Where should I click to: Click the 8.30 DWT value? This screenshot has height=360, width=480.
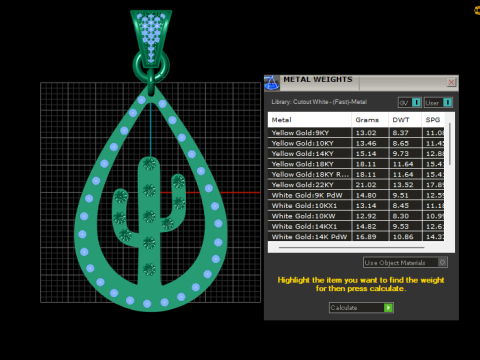400,216
